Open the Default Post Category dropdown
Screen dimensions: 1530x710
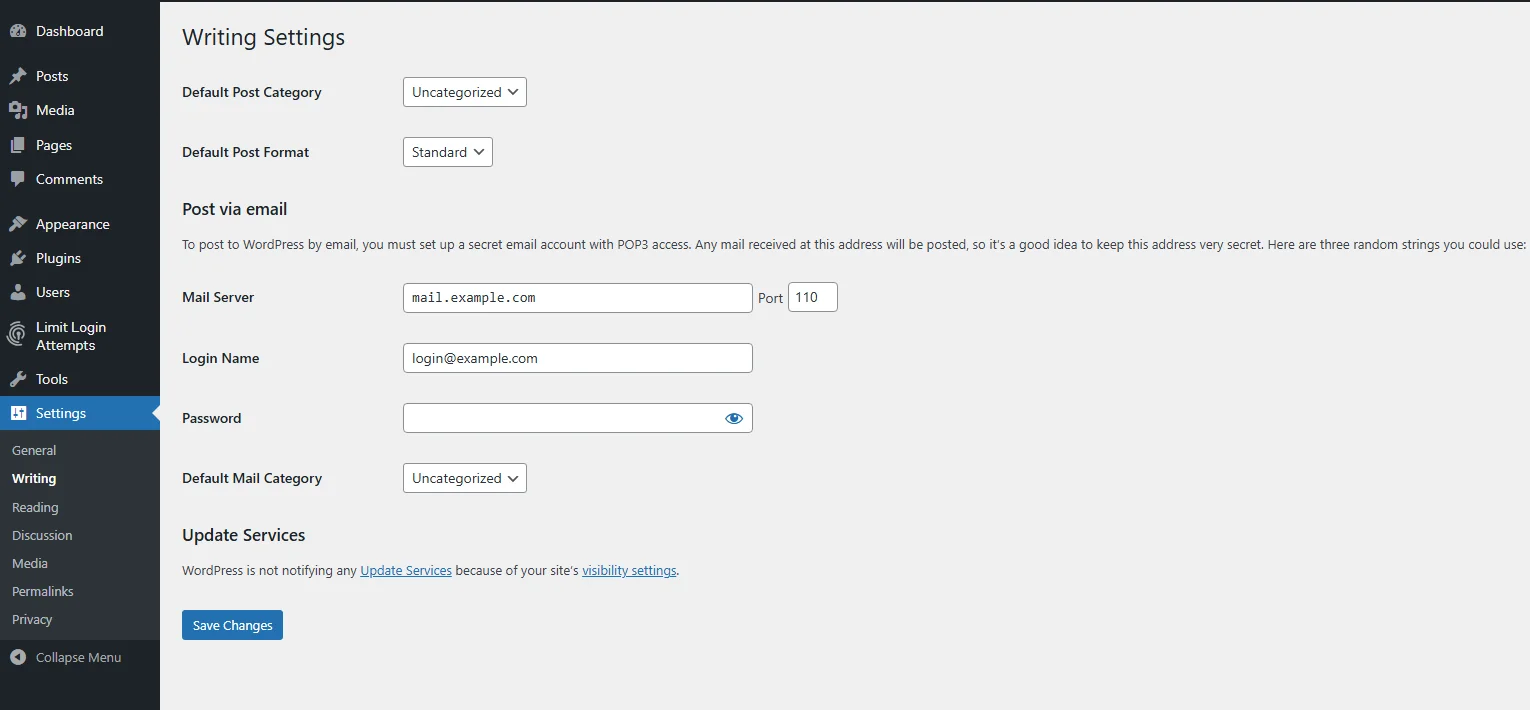464,91
